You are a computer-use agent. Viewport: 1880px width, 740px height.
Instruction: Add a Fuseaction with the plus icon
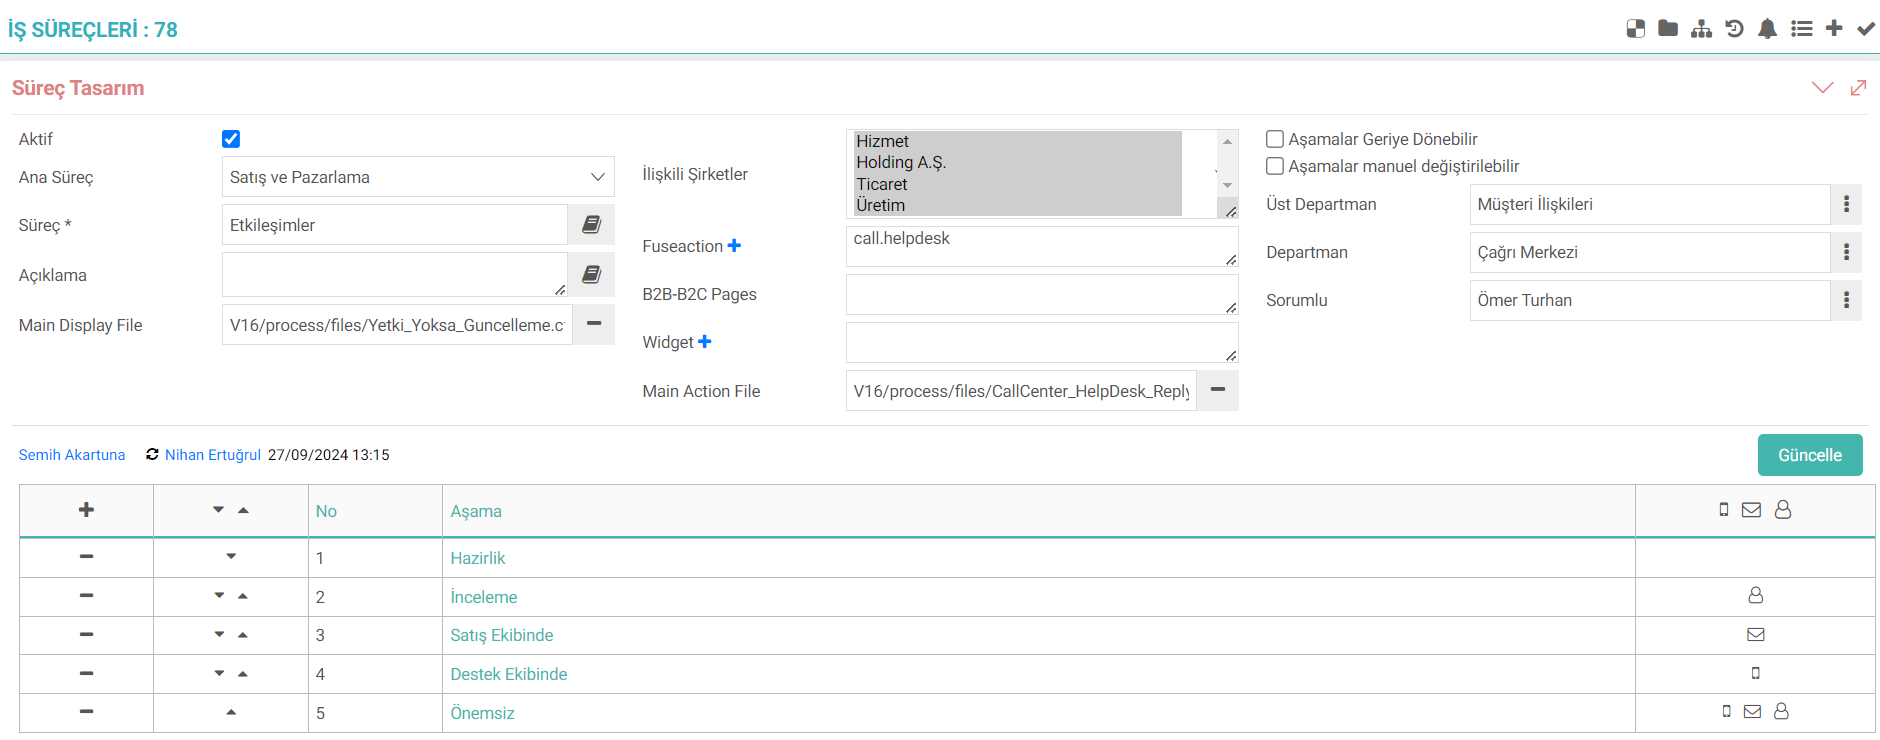(734, 246)
